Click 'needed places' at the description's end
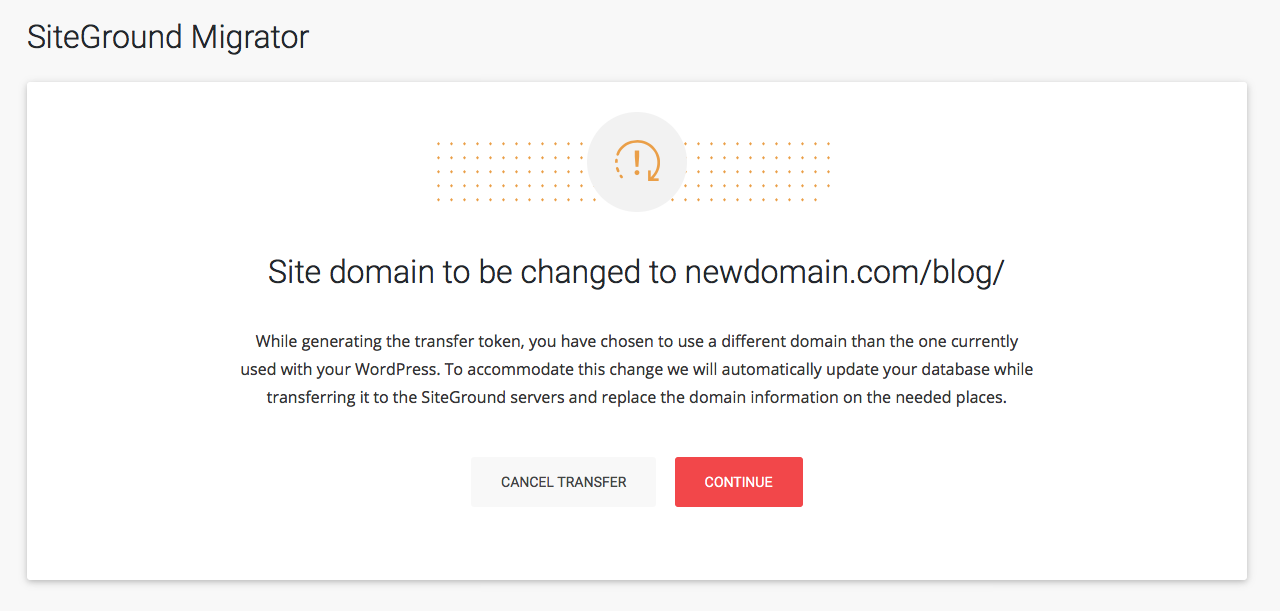Screen dimensions: 1280x611 pyautogui.click(x=957, y=397)
